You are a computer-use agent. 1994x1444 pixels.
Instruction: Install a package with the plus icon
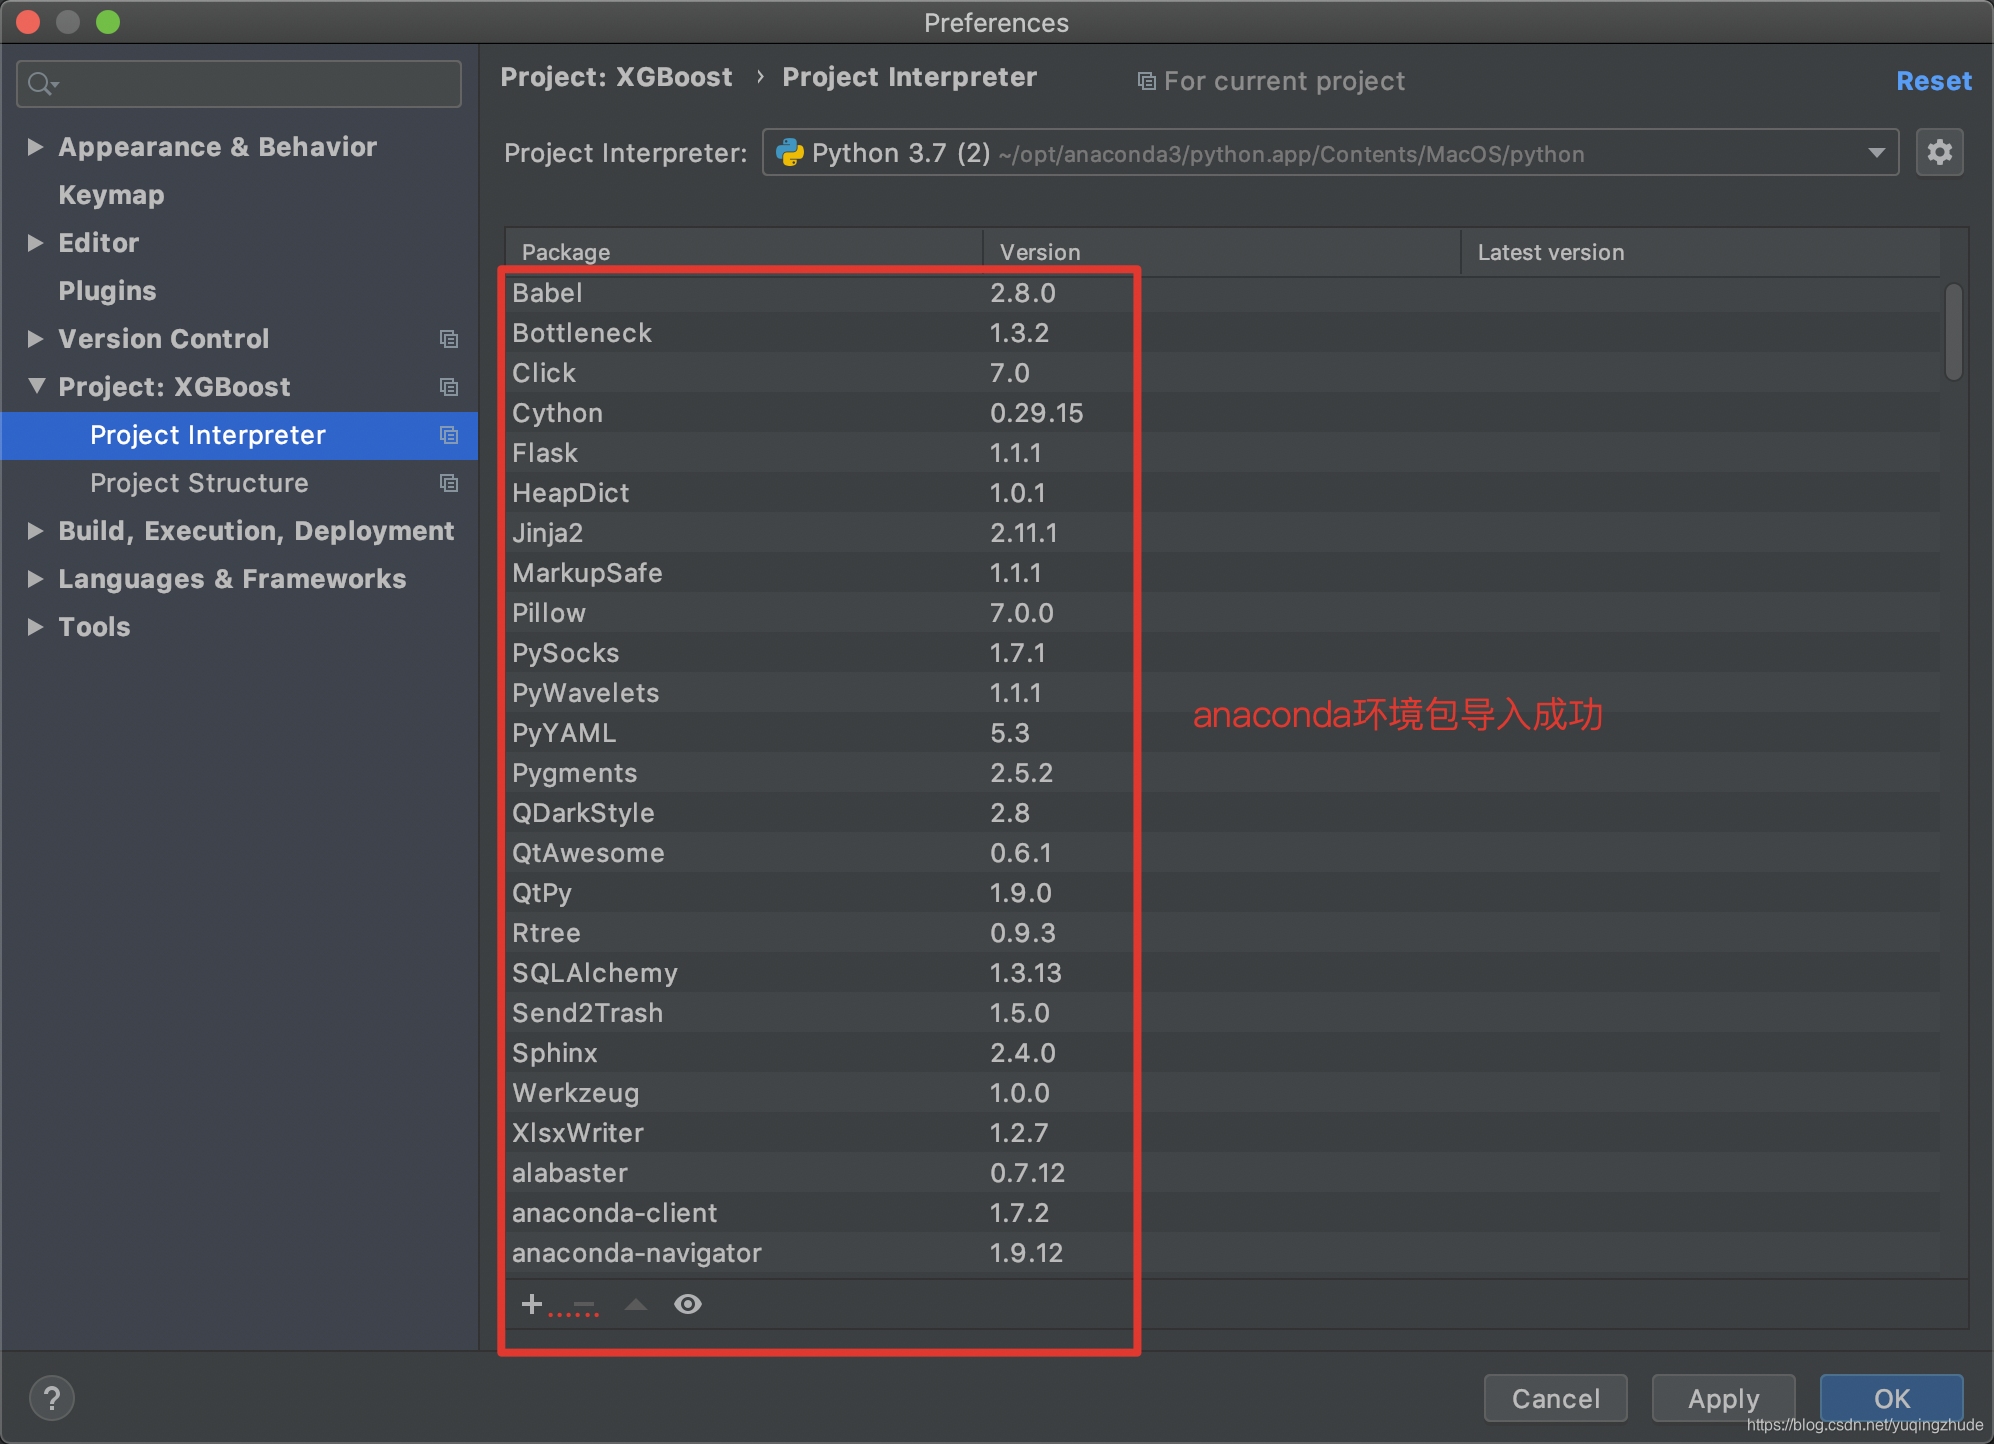(532, 1304)
